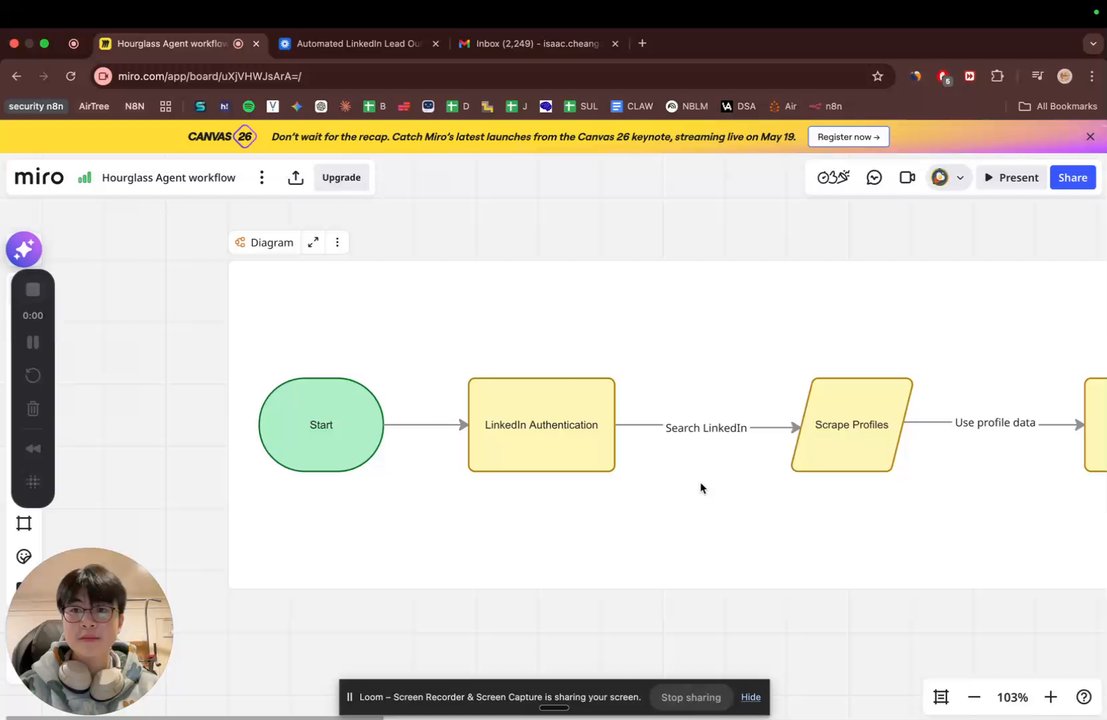Open the AirTree bookmark
This screenshot has width=1107, height=720.
tap(94, 107)
